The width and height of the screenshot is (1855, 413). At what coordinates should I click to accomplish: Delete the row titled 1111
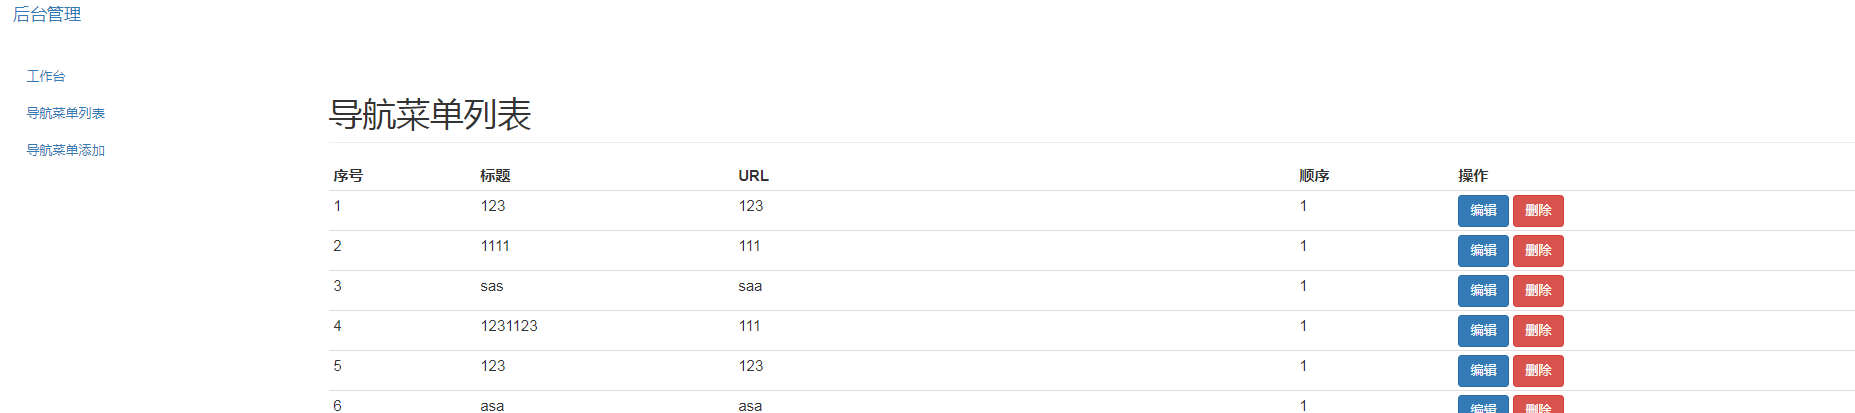click(1537, 251)
